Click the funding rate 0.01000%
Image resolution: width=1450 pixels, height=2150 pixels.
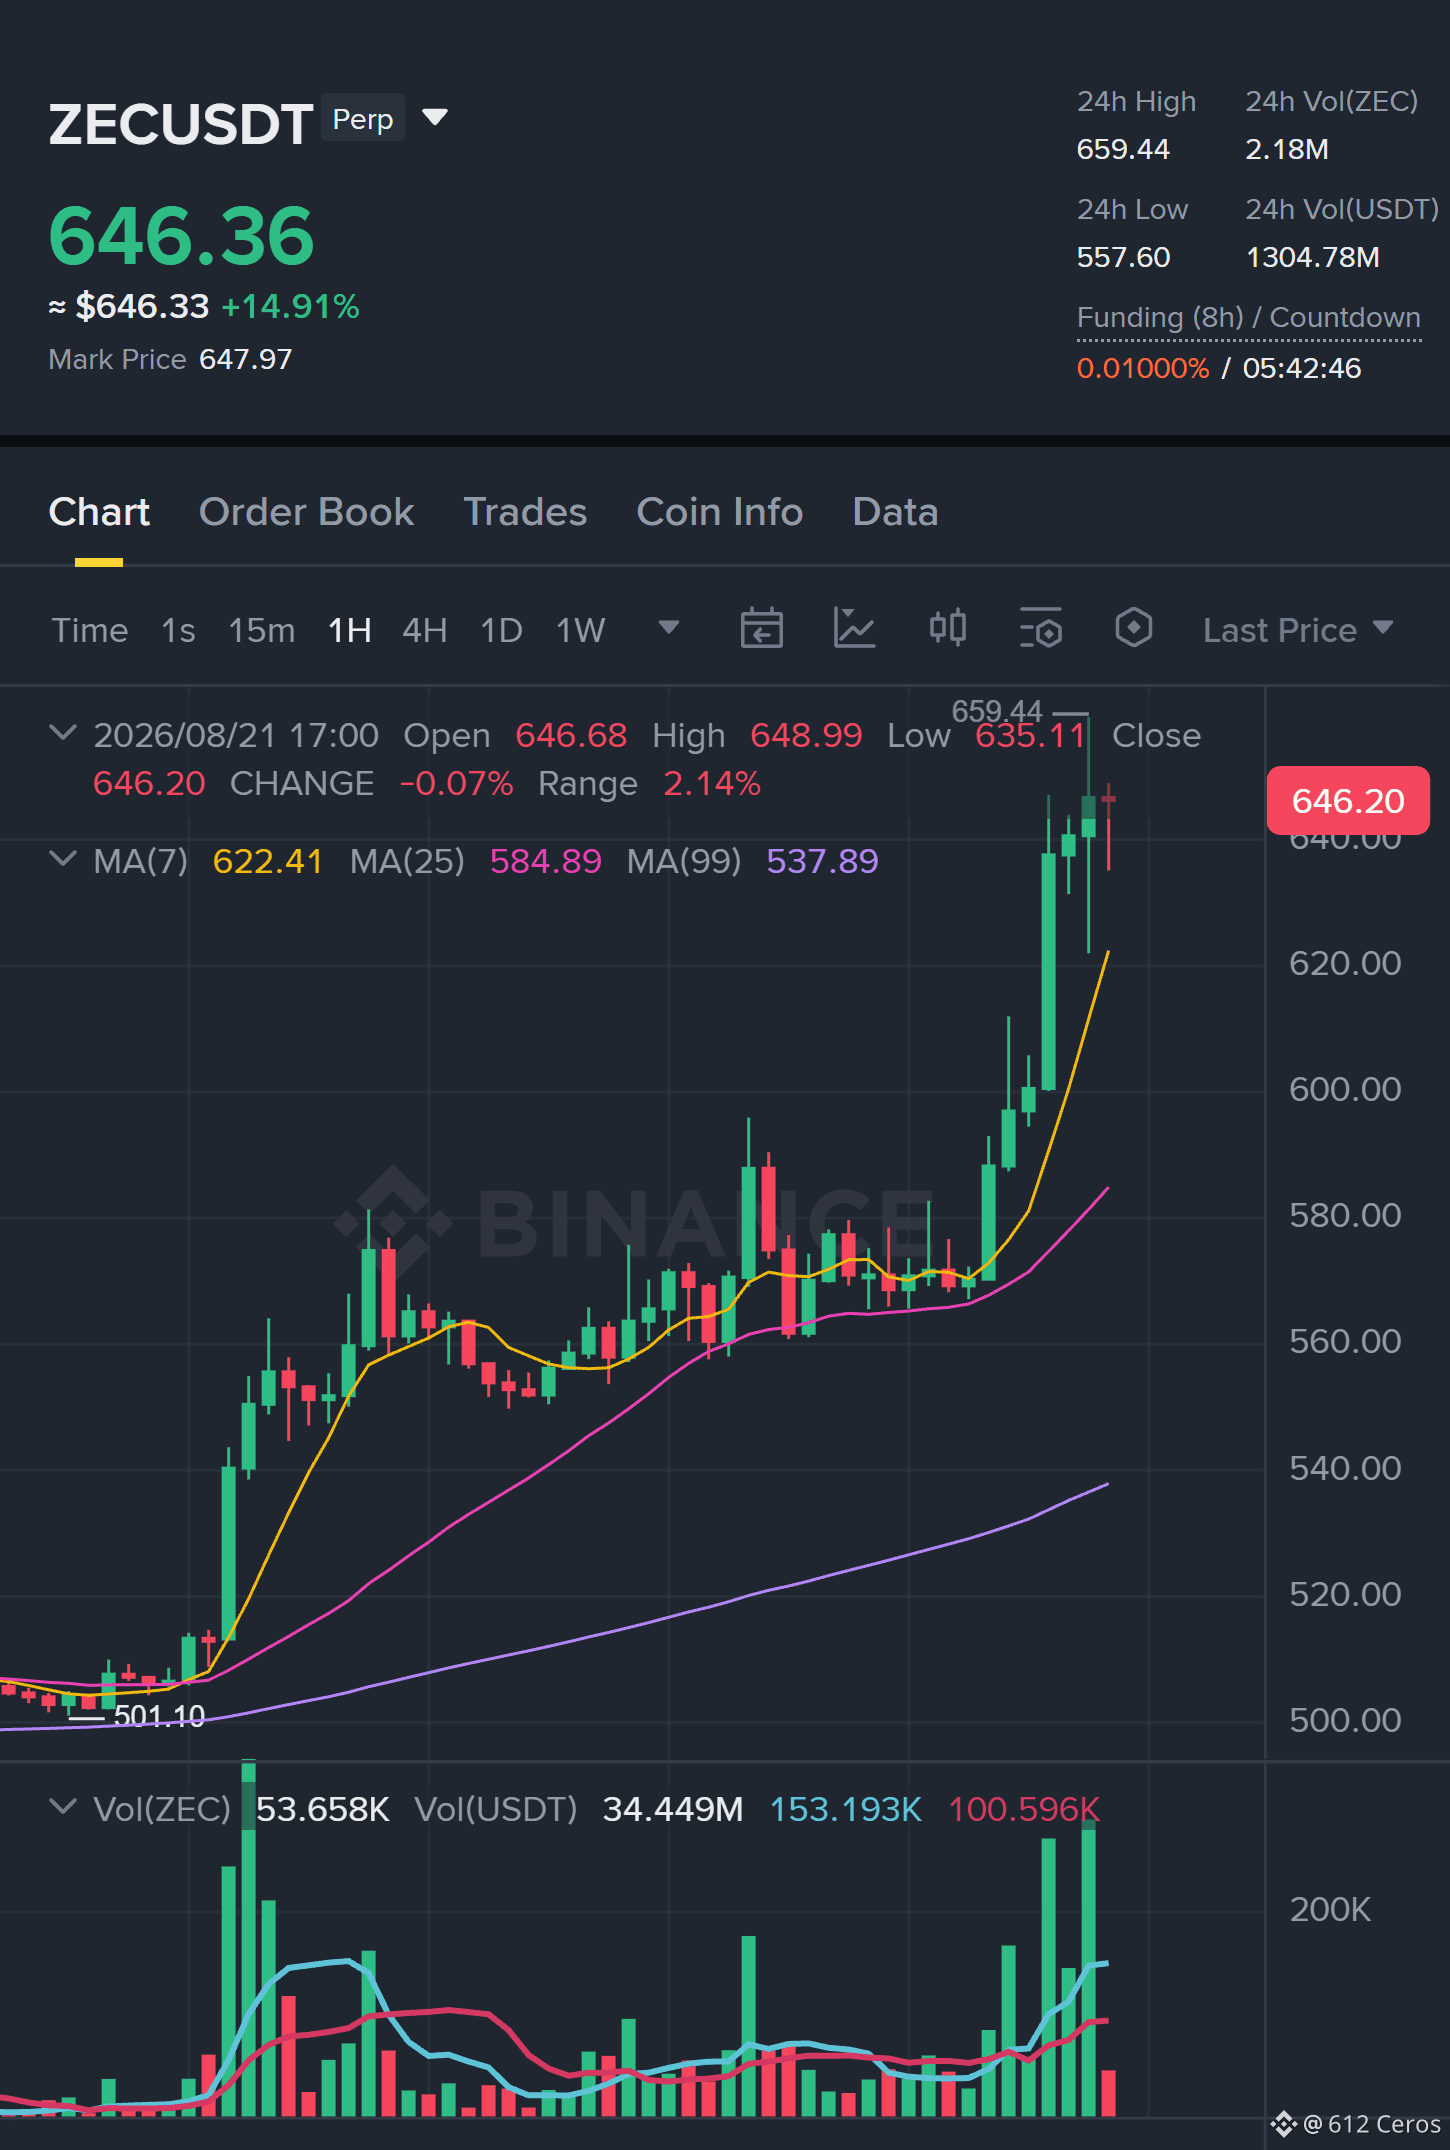[x=1143, y=368]
